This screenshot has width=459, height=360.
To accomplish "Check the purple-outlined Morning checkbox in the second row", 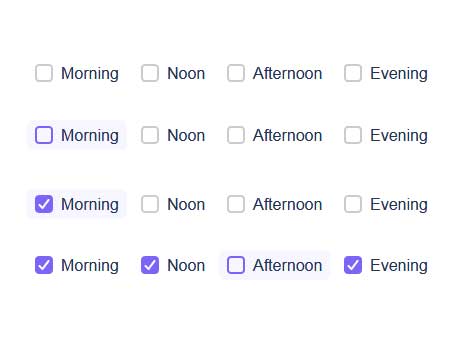I will [x=44, y=135].
